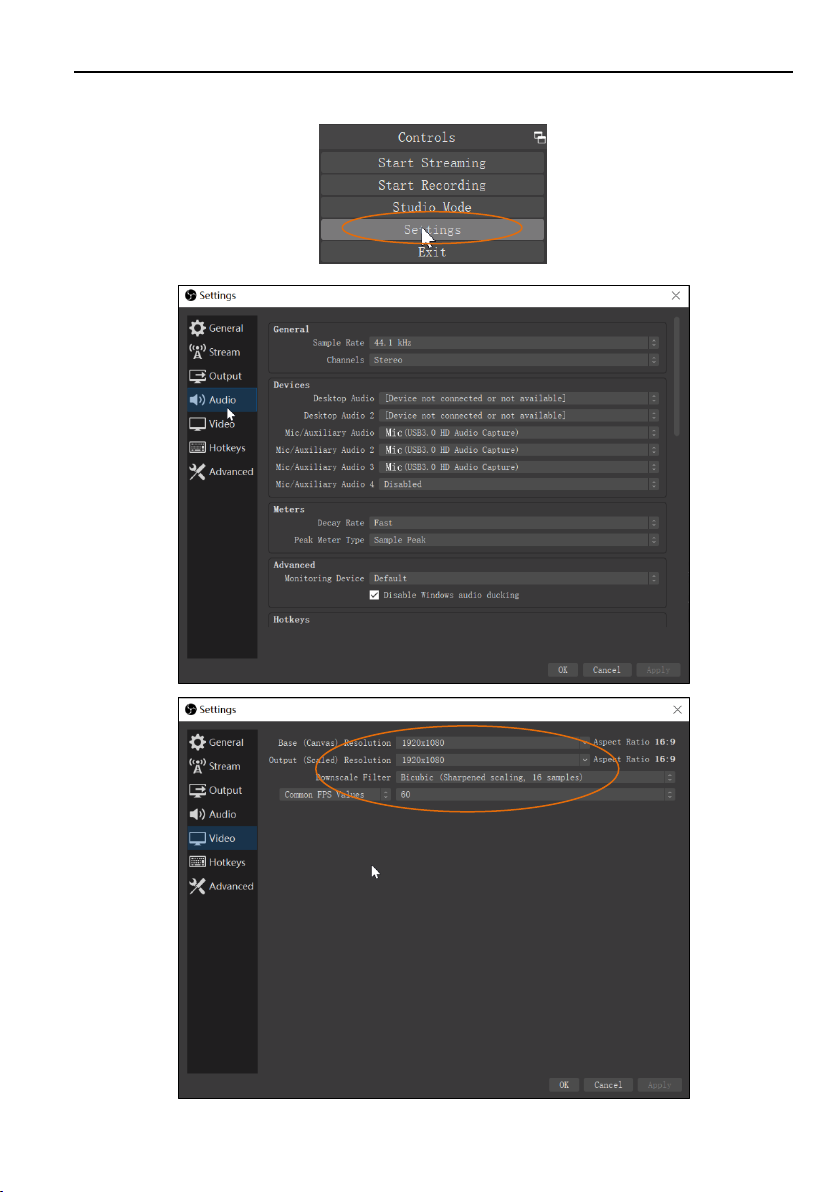Open Advanced tab in upper Settings window
The height and width of the screenshot is (1192, 840).
tap(222, 471)
